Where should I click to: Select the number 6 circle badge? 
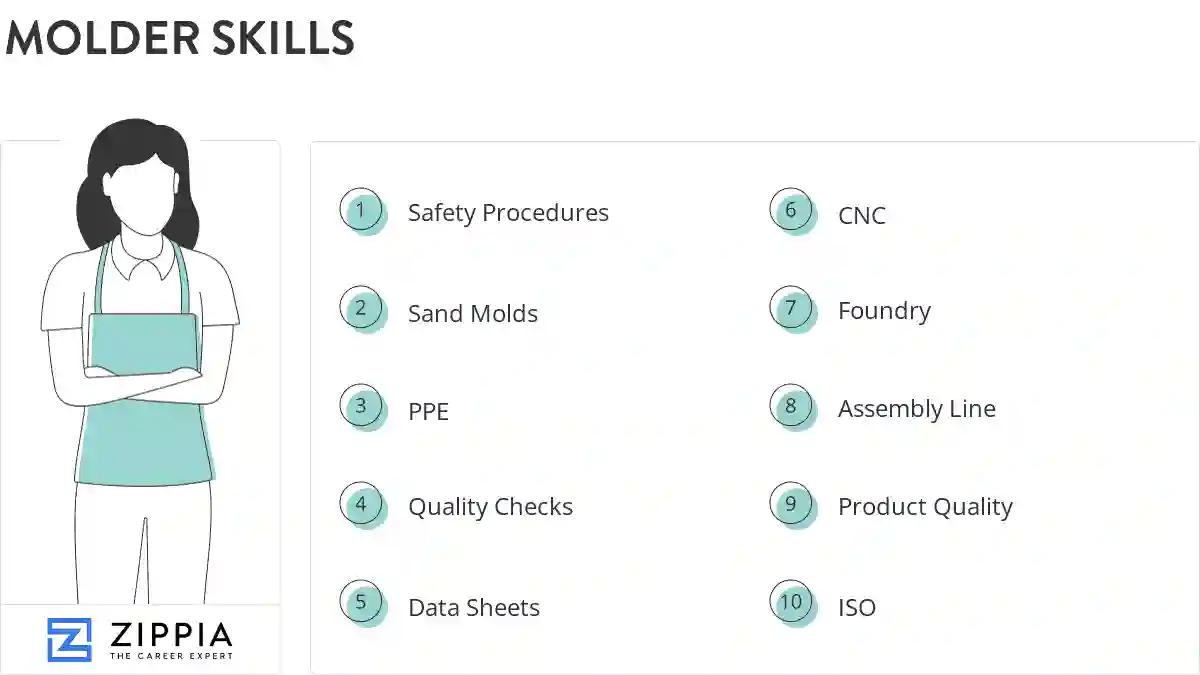point(791,210)
